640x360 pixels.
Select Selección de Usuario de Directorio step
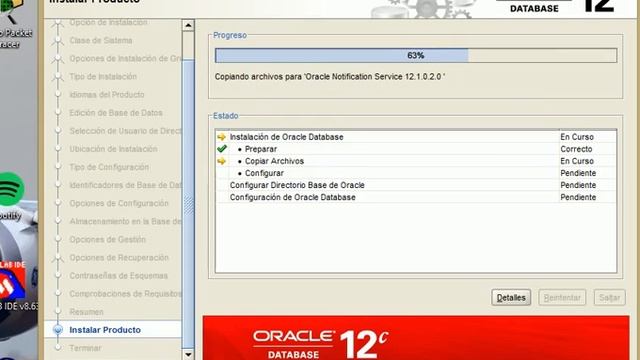coord(125,131)
